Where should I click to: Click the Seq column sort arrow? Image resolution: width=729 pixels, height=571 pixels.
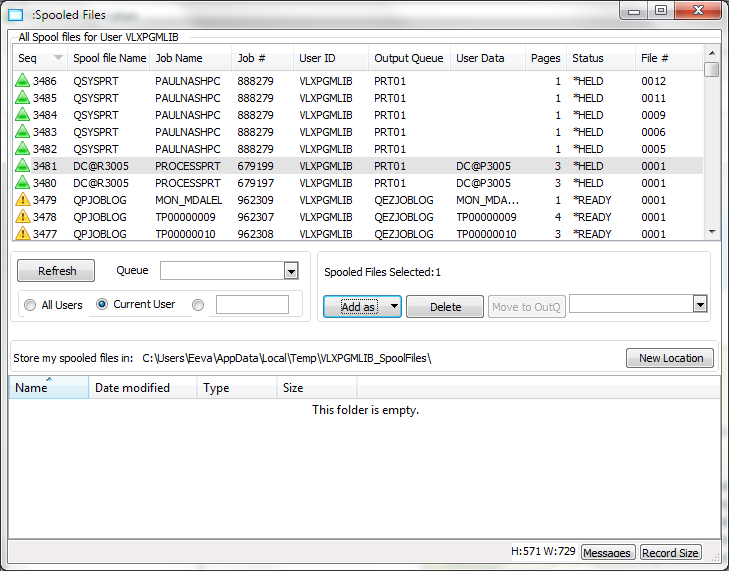coord(58,58)
